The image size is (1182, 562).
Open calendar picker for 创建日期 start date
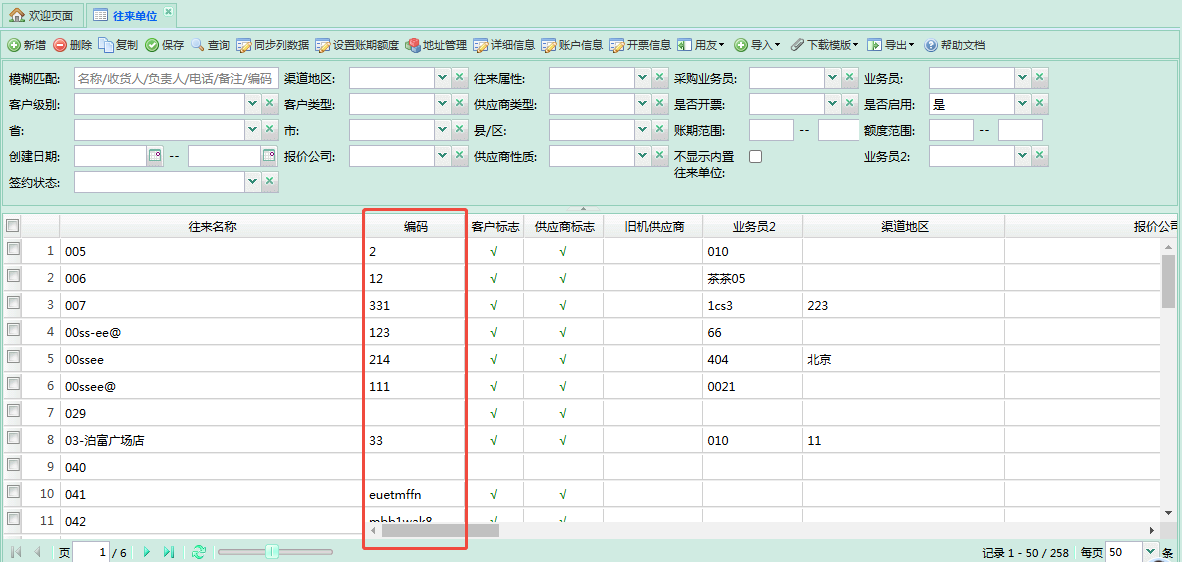(x=154, y=156)
